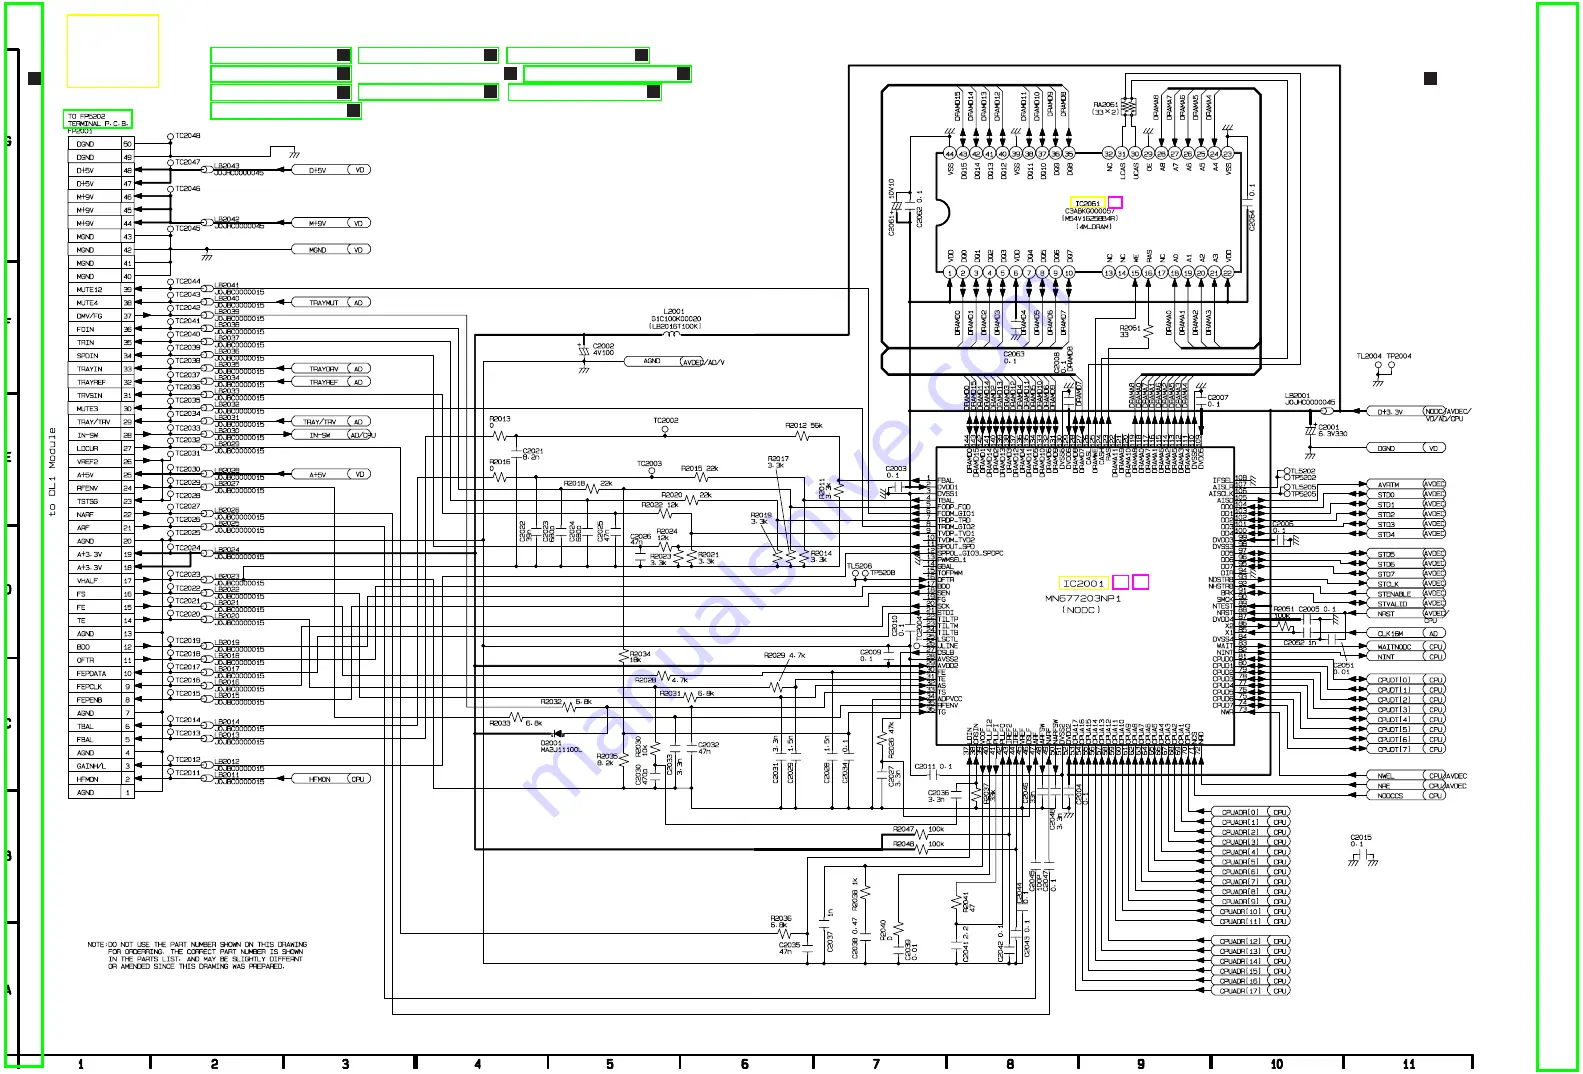Select the SPDIN pin 34 row

point(101,356)
